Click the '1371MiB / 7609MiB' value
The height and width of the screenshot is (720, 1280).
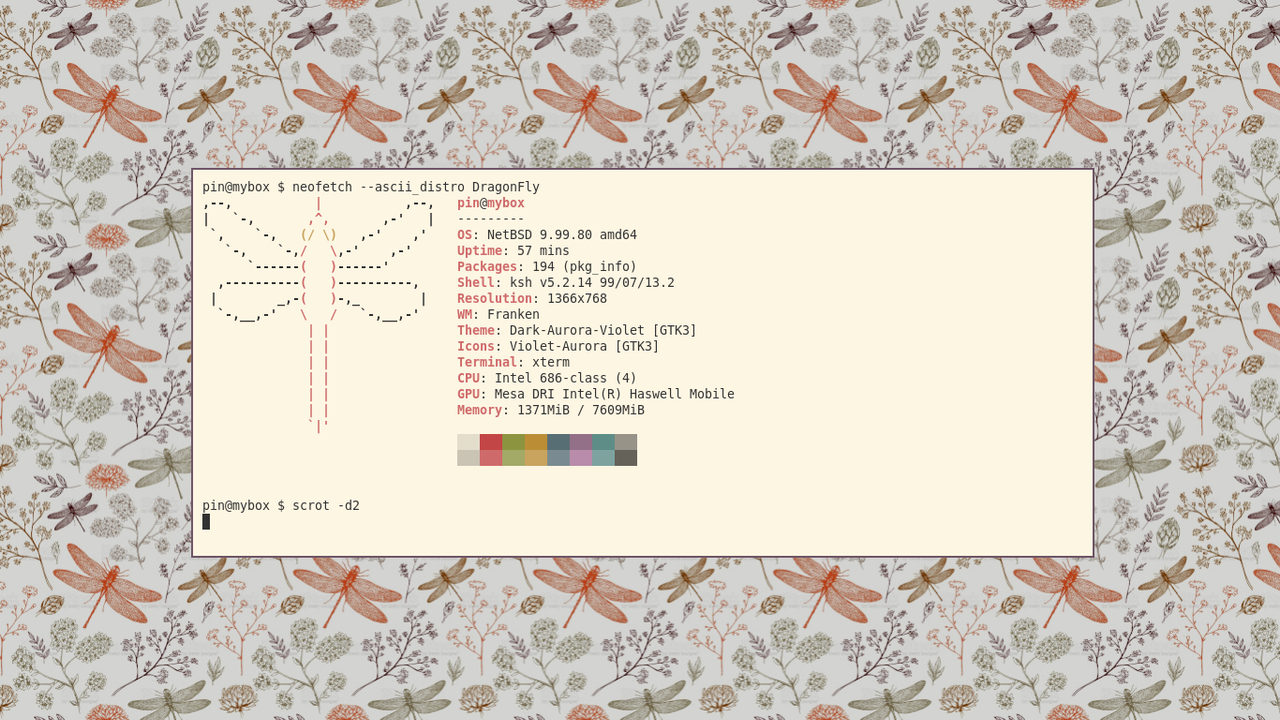581,411
